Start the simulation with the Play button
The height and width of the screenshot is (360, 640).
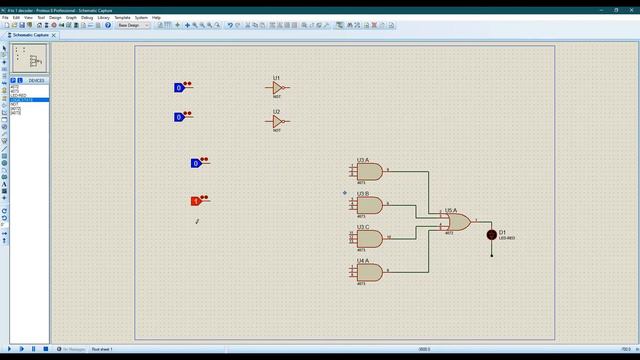point(9,349)
